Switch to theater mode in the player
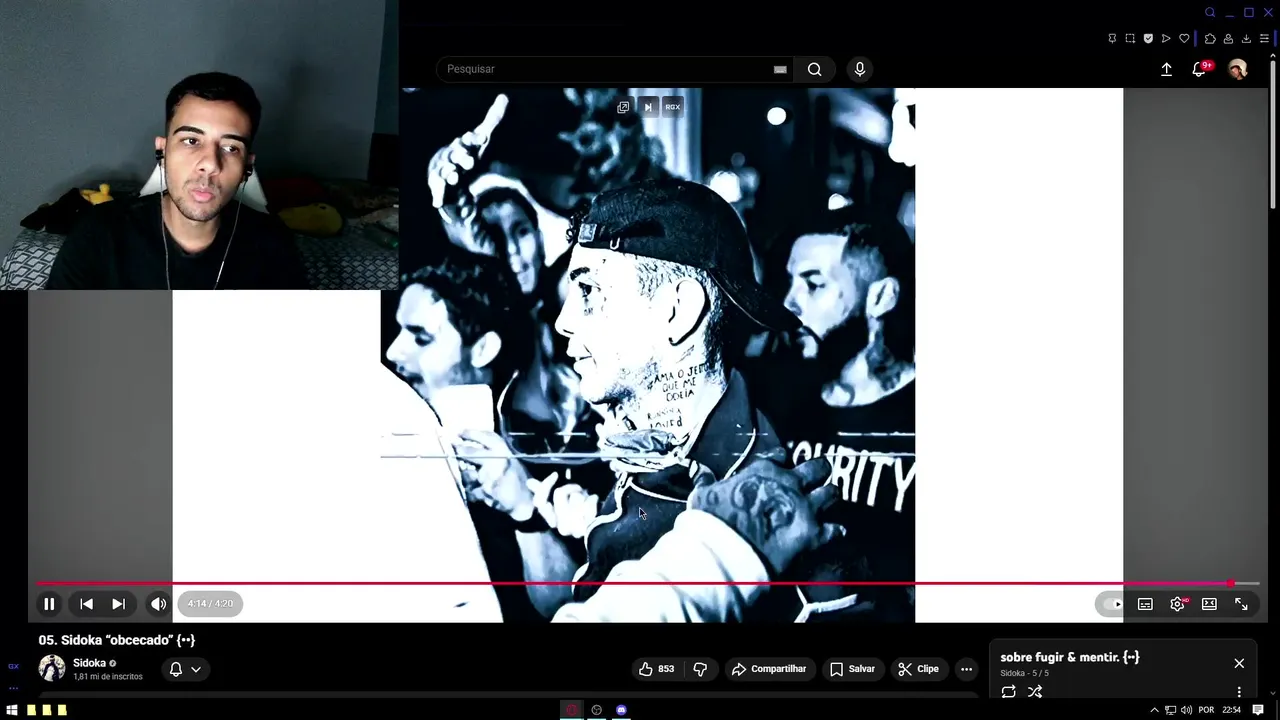1280x720 pixels. [x=1209, y=604]
